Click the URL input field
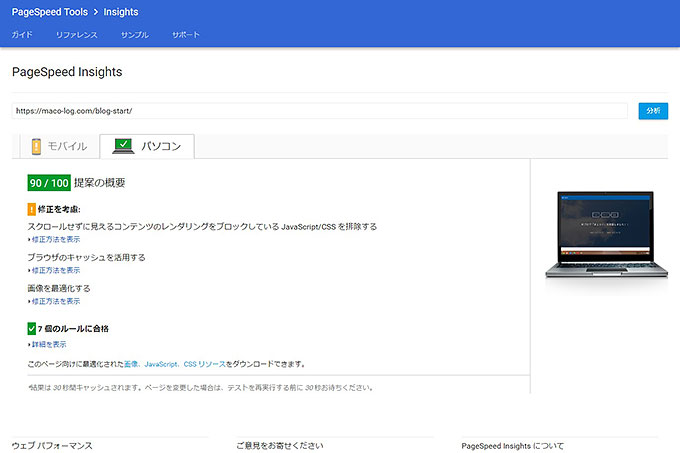Image resolution: width=680 pixels, height=453 pixels. pyautogui.click(x=320, y=111)
